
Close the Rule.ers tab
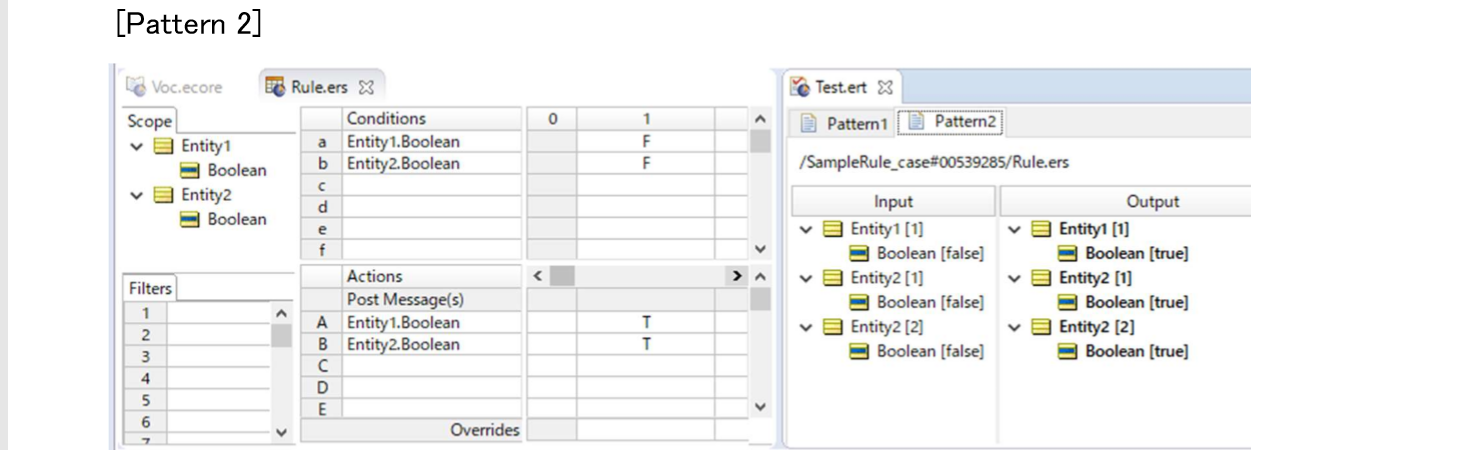(x=366, y=87)
